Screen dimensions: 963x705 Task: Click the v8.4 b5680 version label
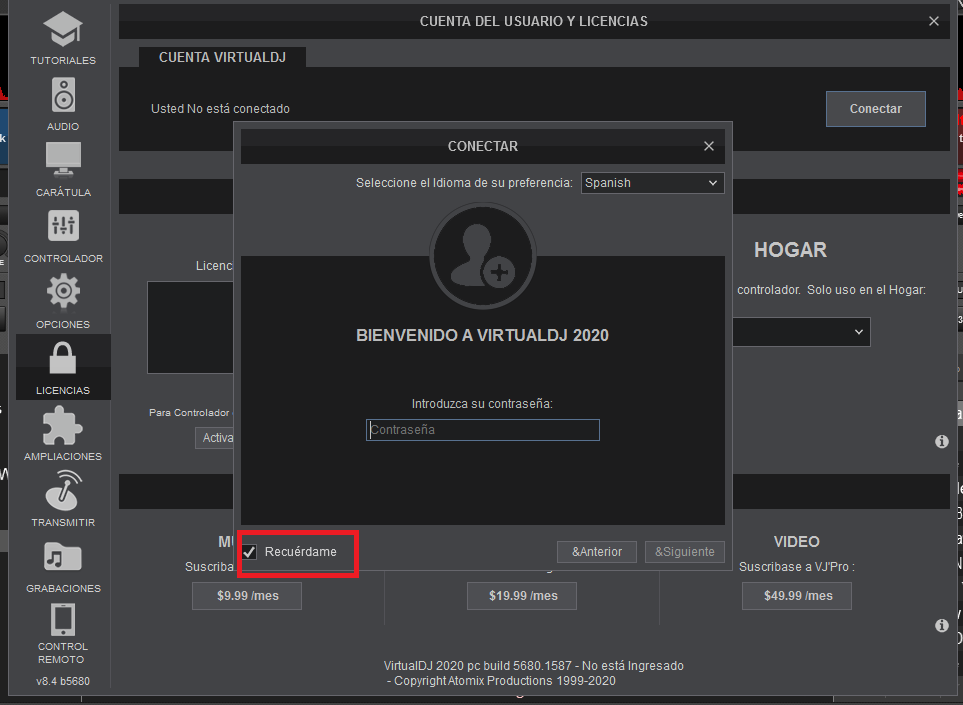(63, 681)
